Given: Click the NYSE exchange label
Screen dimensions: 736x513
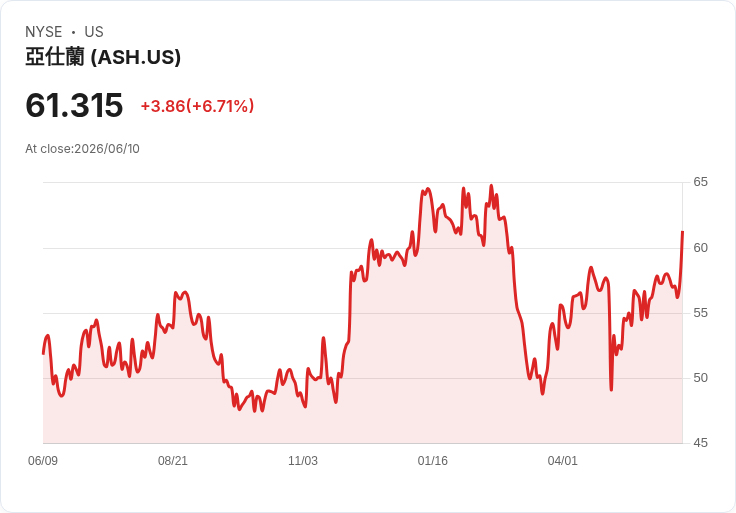Looking at the screenshot, I should [x=43, y=32].
